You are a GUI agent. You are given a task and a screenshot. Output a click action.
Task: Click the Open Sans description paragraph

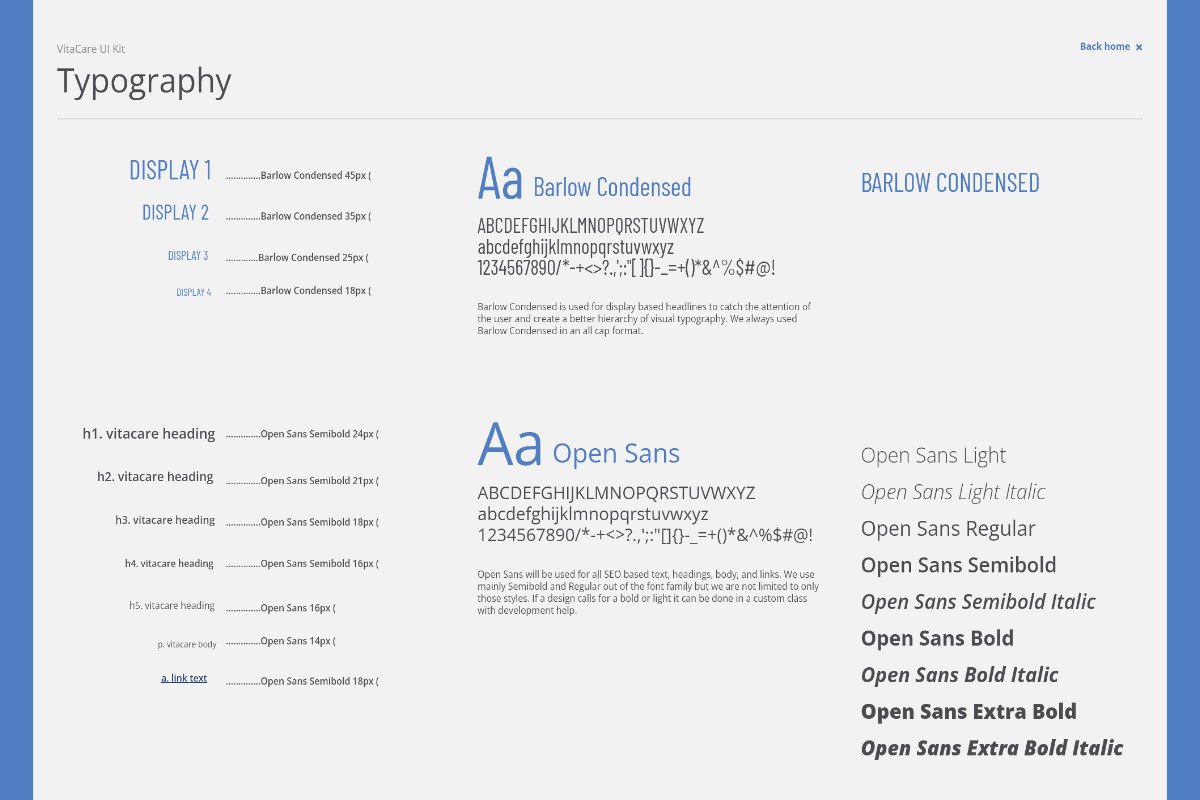click(648, 592)
